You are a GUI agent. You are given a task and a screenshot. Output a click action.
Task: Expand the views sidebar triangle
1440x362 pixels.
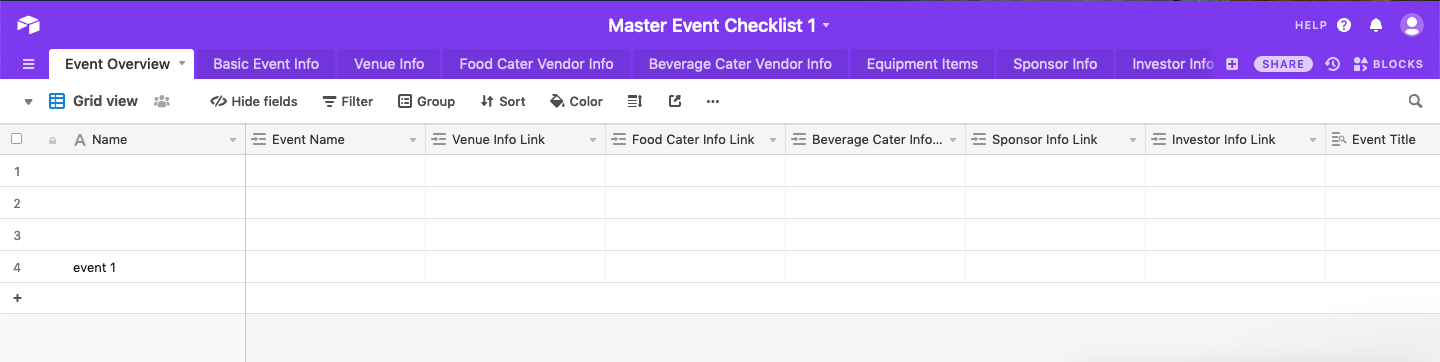pyautogui.click(x=28, y=101)
